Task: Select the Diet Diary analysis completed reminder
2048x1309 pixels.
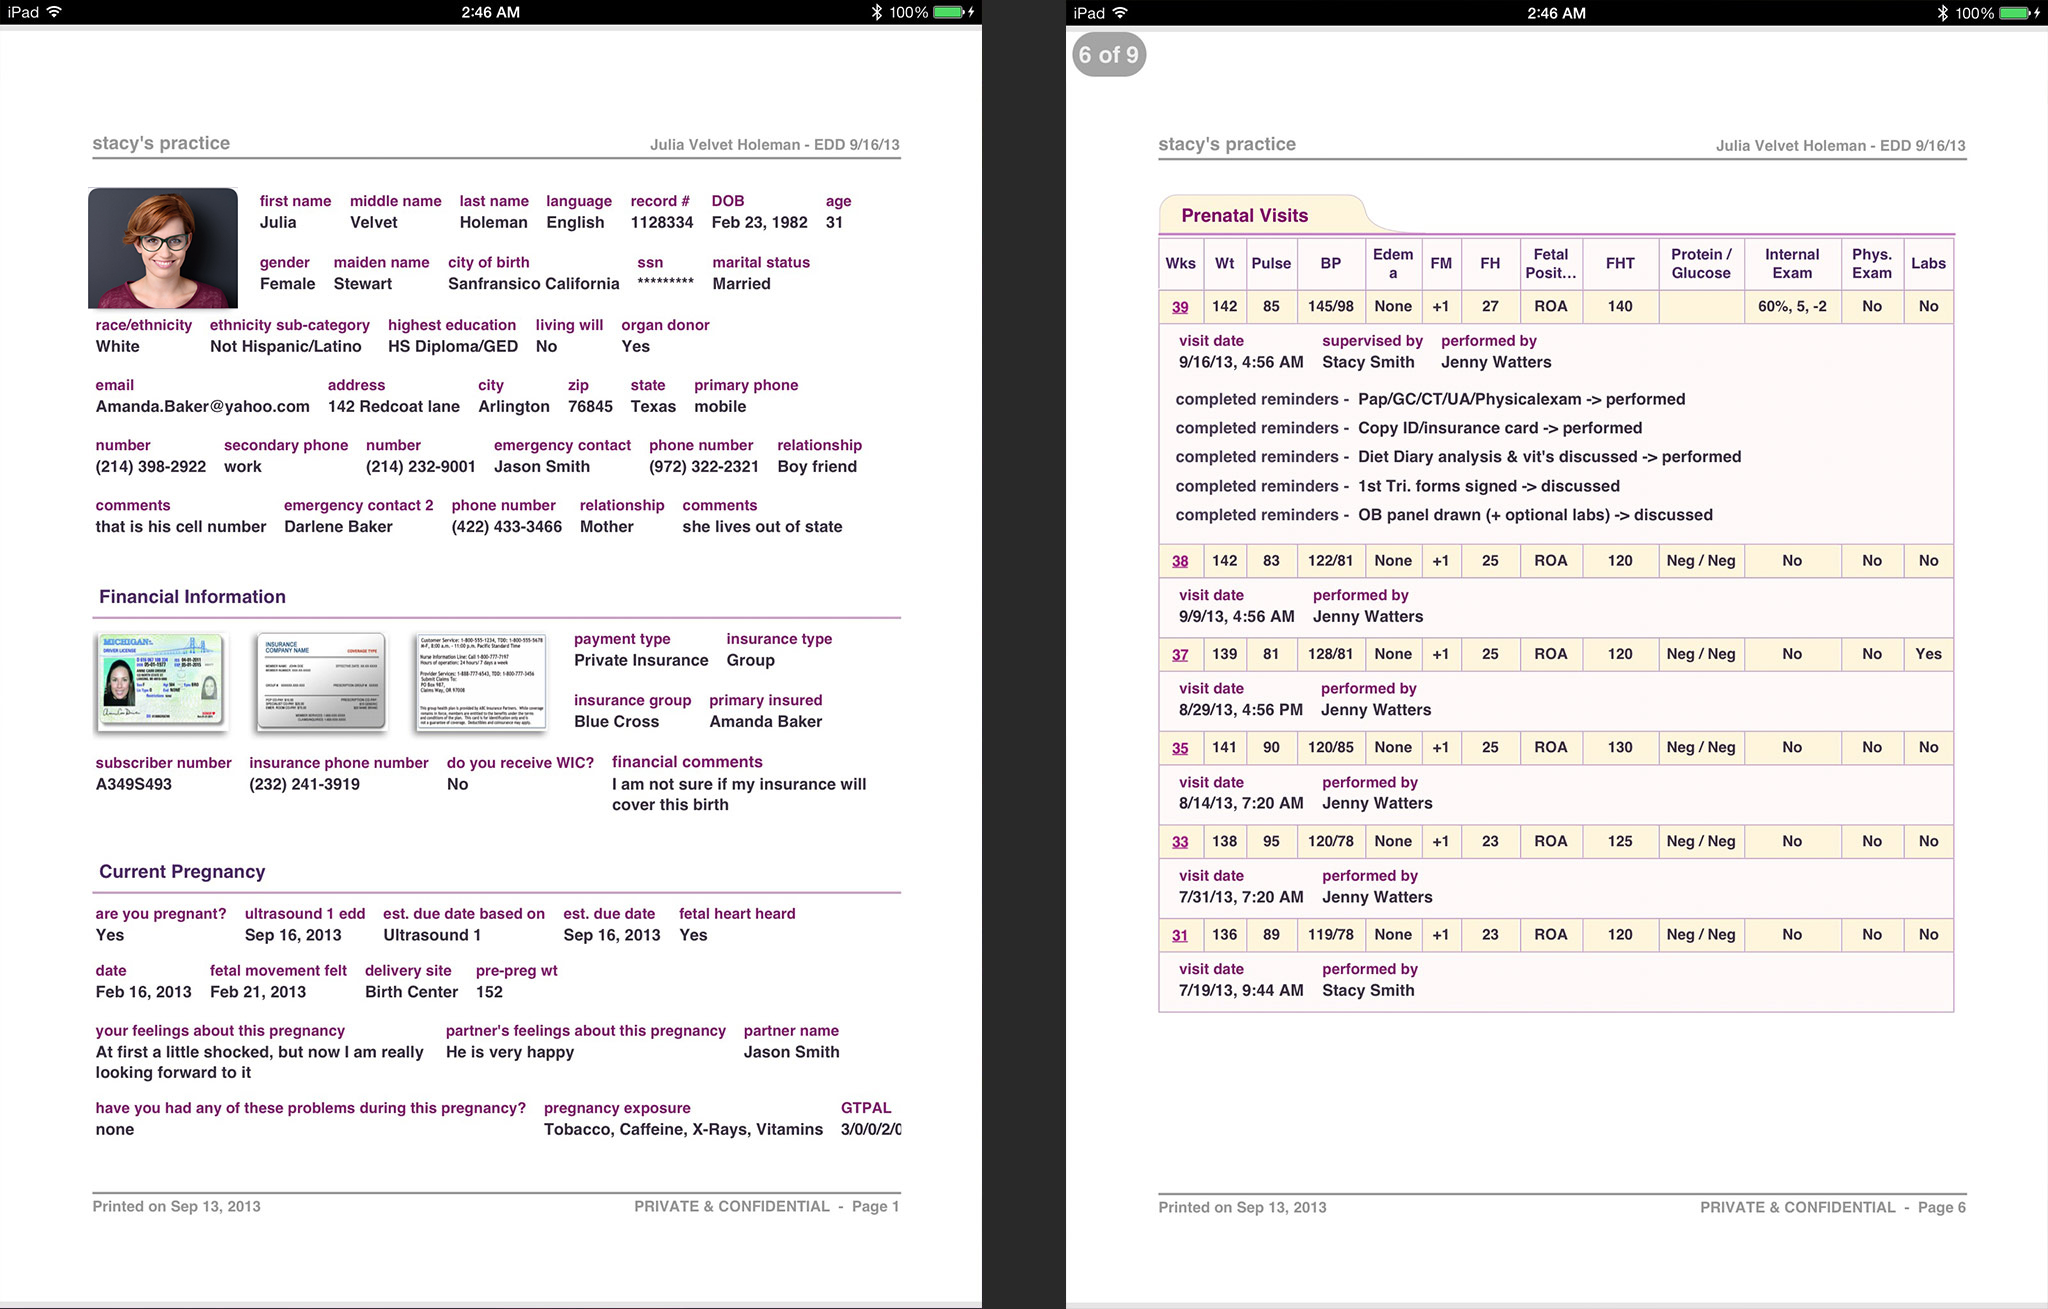Action: pyautogui.click(x=1459, y=457)
